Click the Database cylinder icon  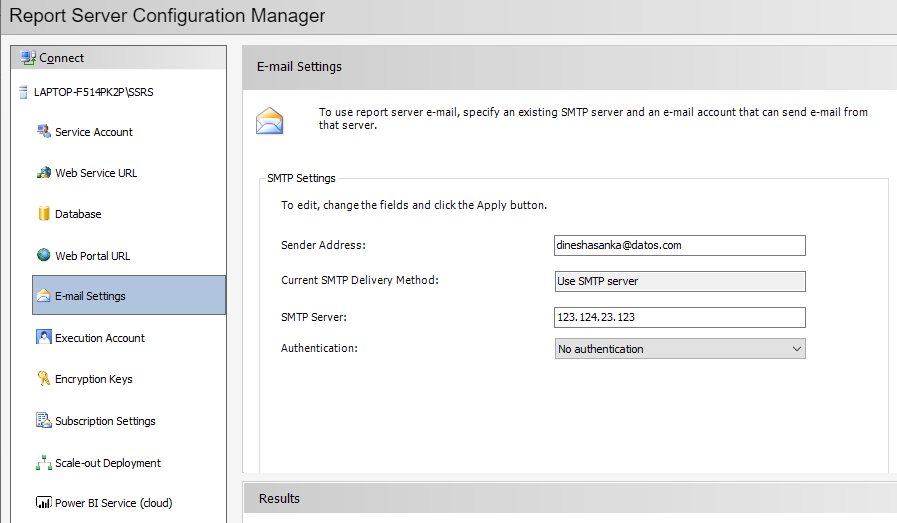44,214
